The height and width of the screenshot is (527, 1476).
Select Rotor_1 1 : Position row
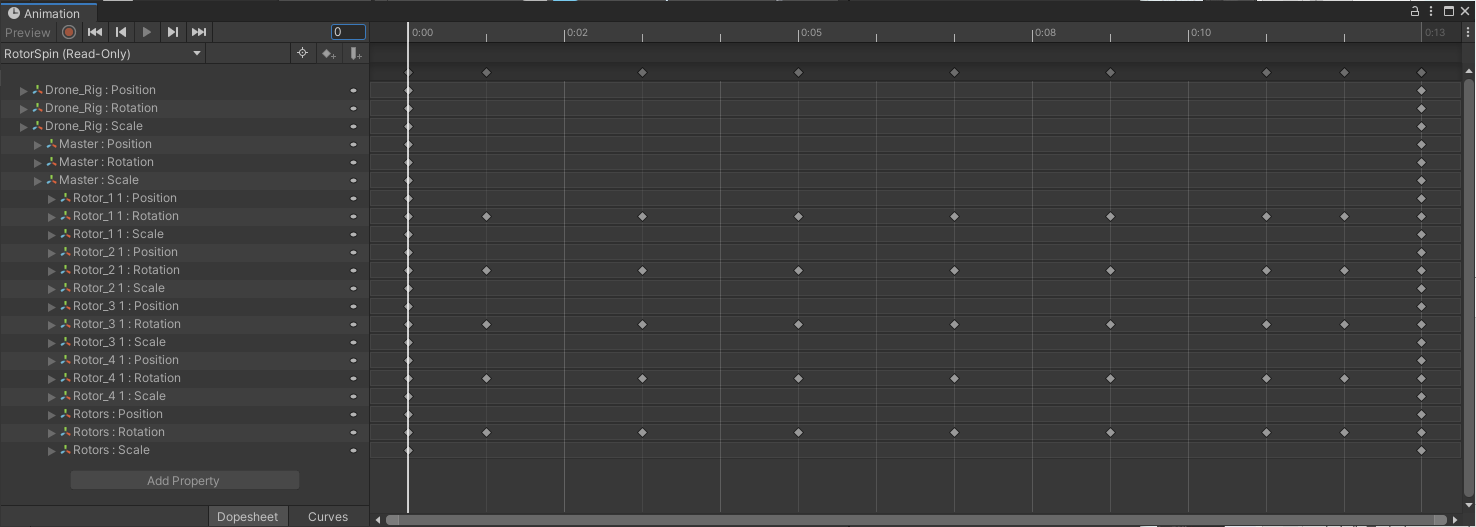click(184, 198)
